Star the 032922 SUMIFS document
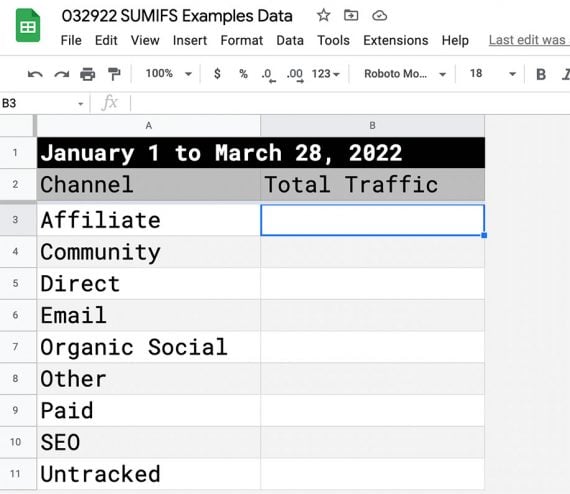 [x=323, y=16]
